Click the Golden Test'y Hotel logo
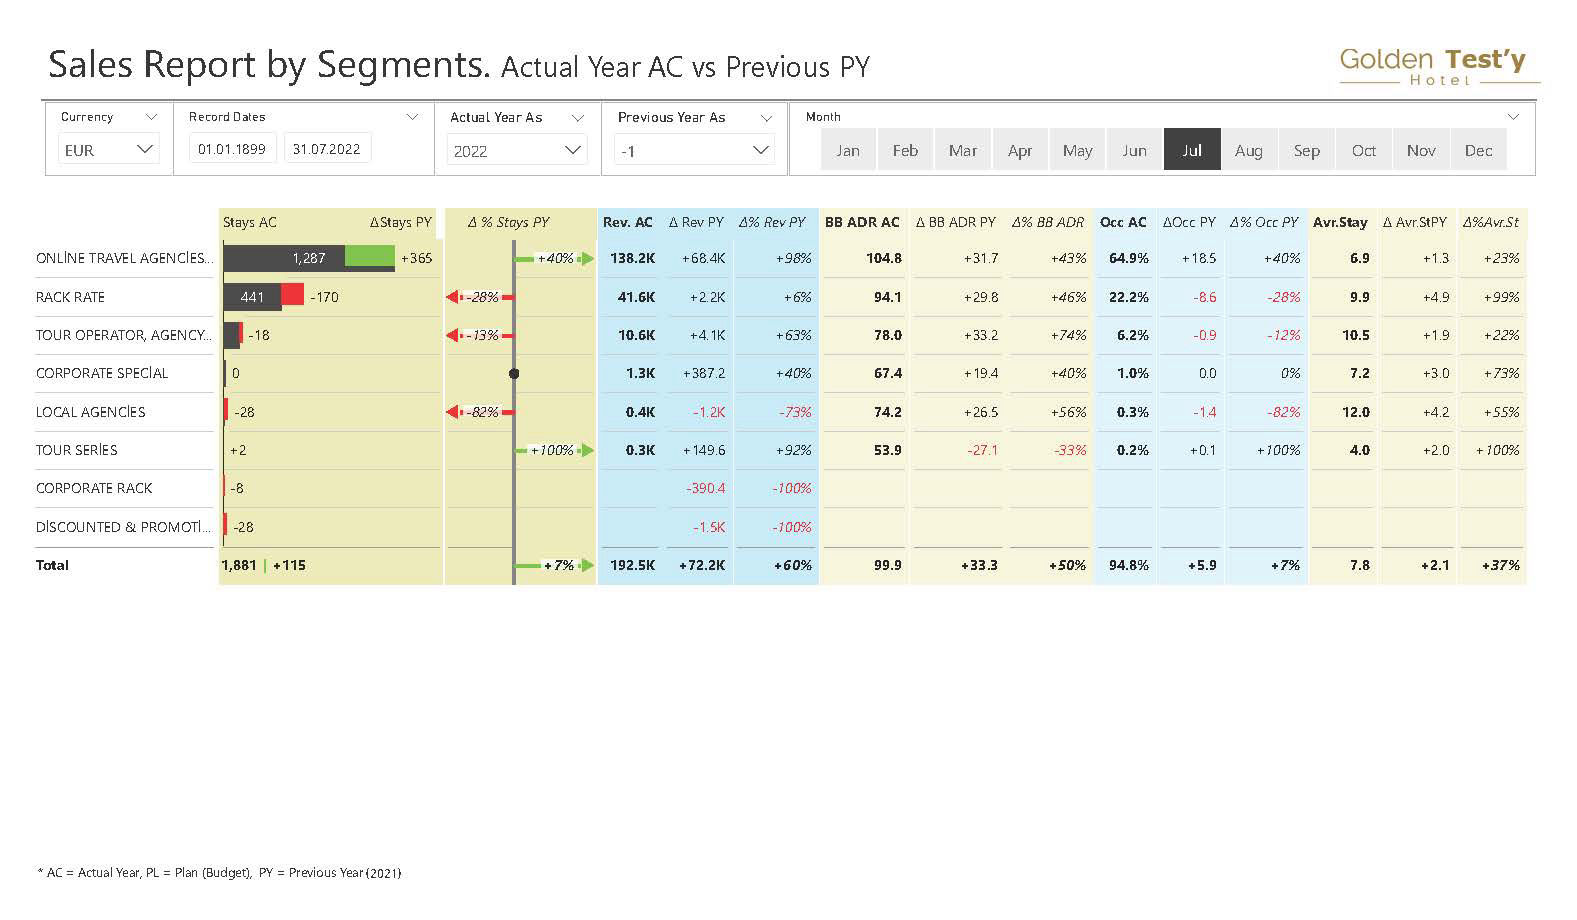 [x=1438, y=67]
